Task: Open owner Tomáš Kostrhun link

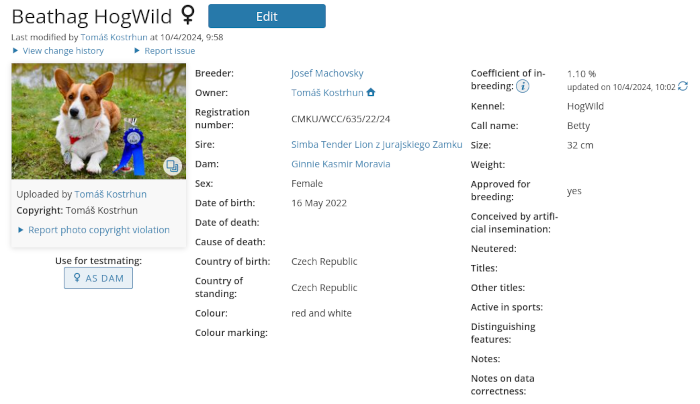Action: click(x=327, y=92)
